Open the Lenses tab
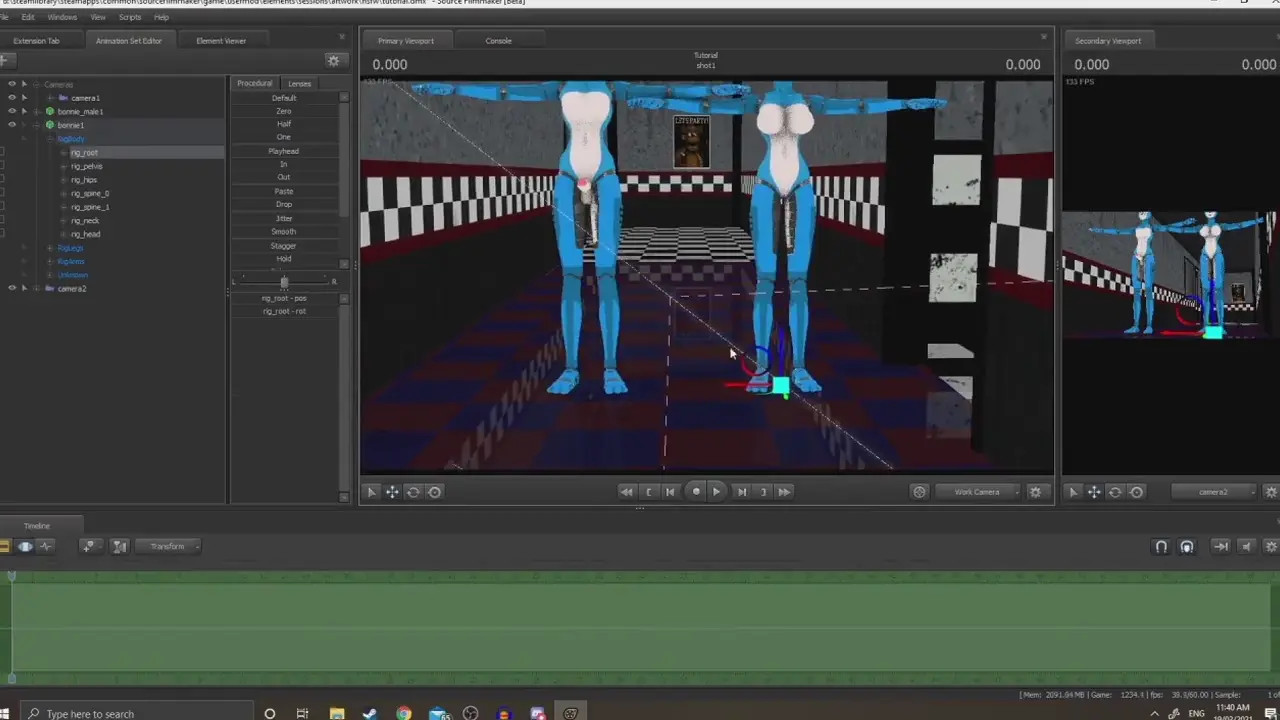The image size is (1280, 720). tap(299, 83)
